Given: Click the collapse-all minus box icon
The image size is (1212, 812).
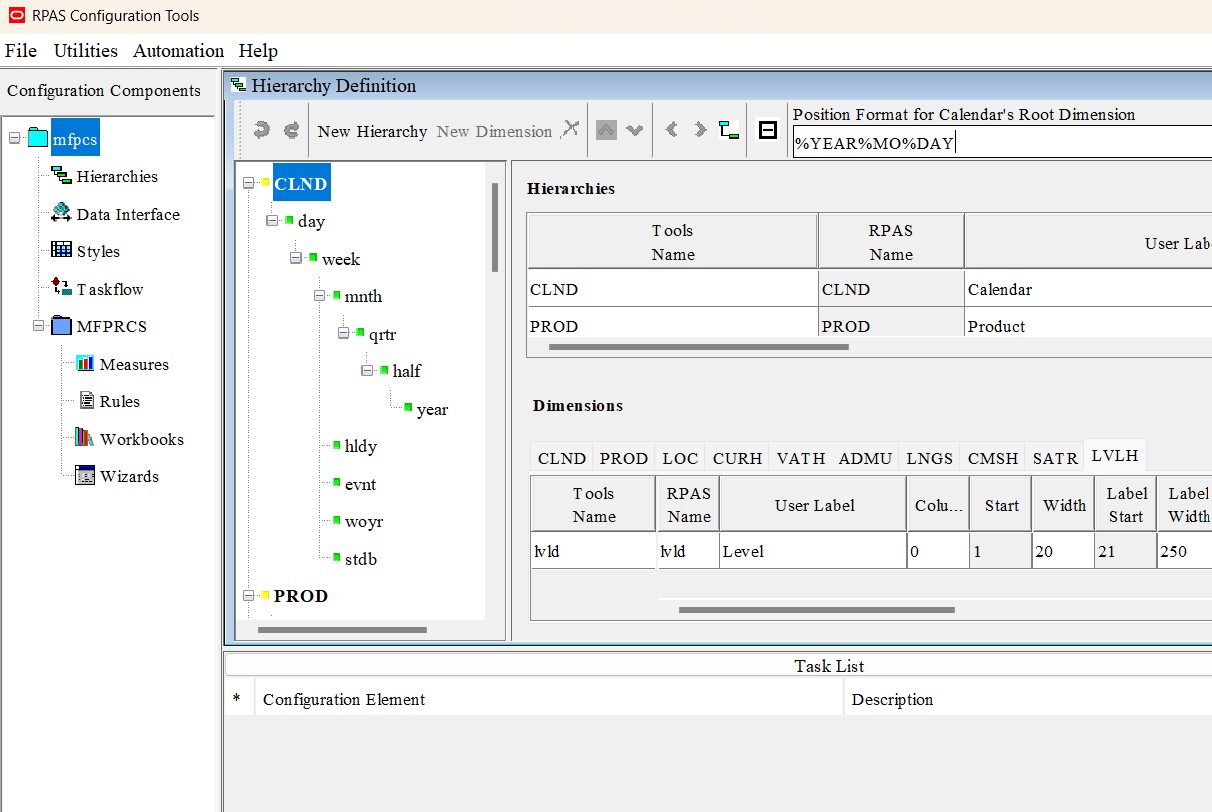Looking at the screenshot, I should pyautogui.click(x=767, y=130).
